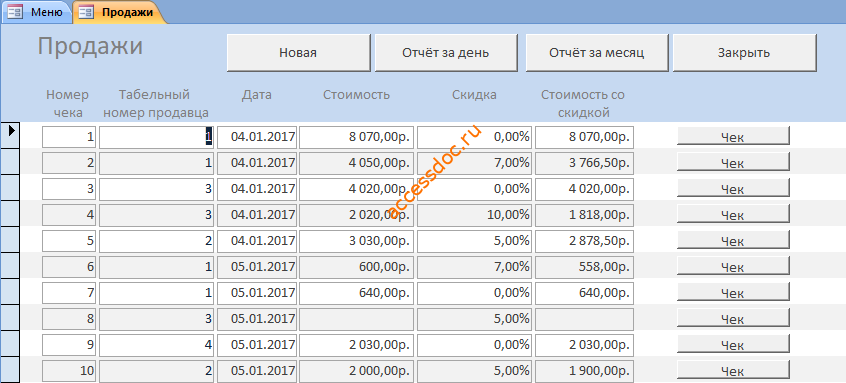Click the Номер чека field with 10
The width and height of the screenshot is (846, 383).
tap(69, 371)
